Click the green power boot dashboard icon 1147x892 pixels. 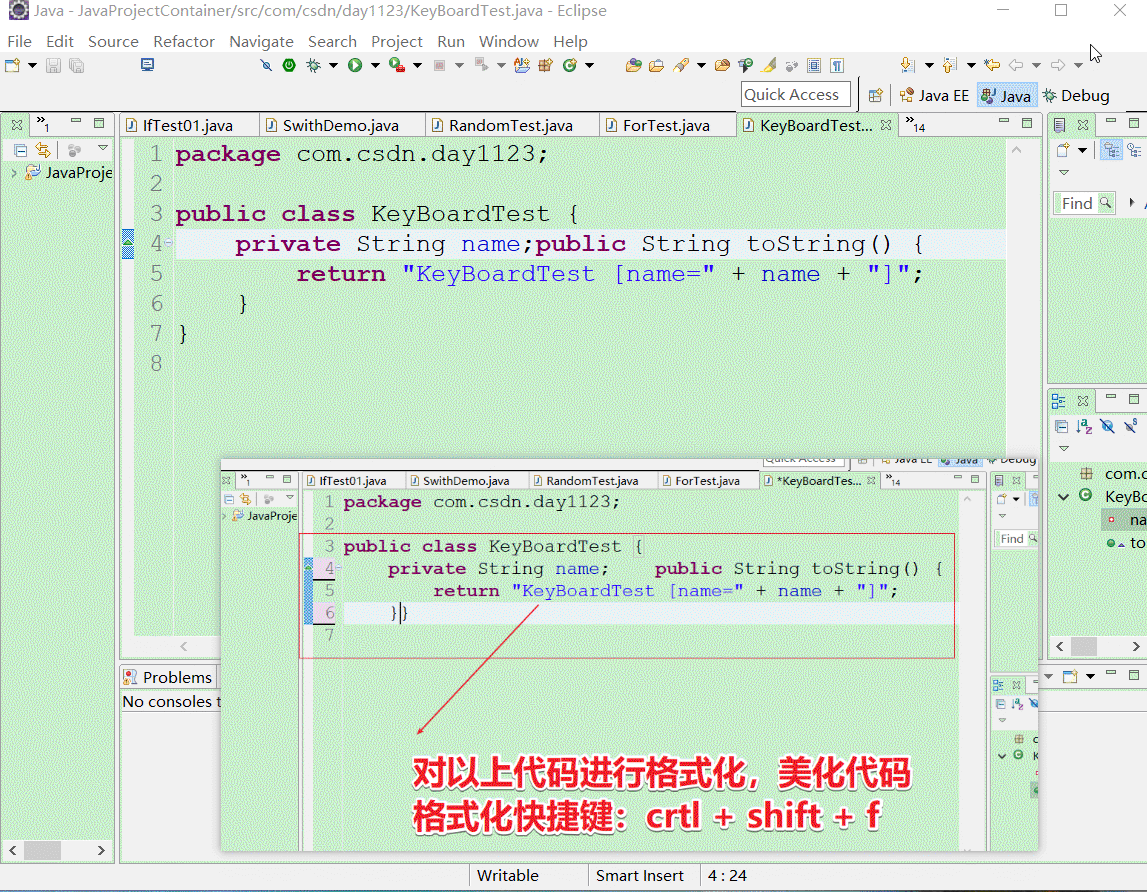tap(289, 65)
